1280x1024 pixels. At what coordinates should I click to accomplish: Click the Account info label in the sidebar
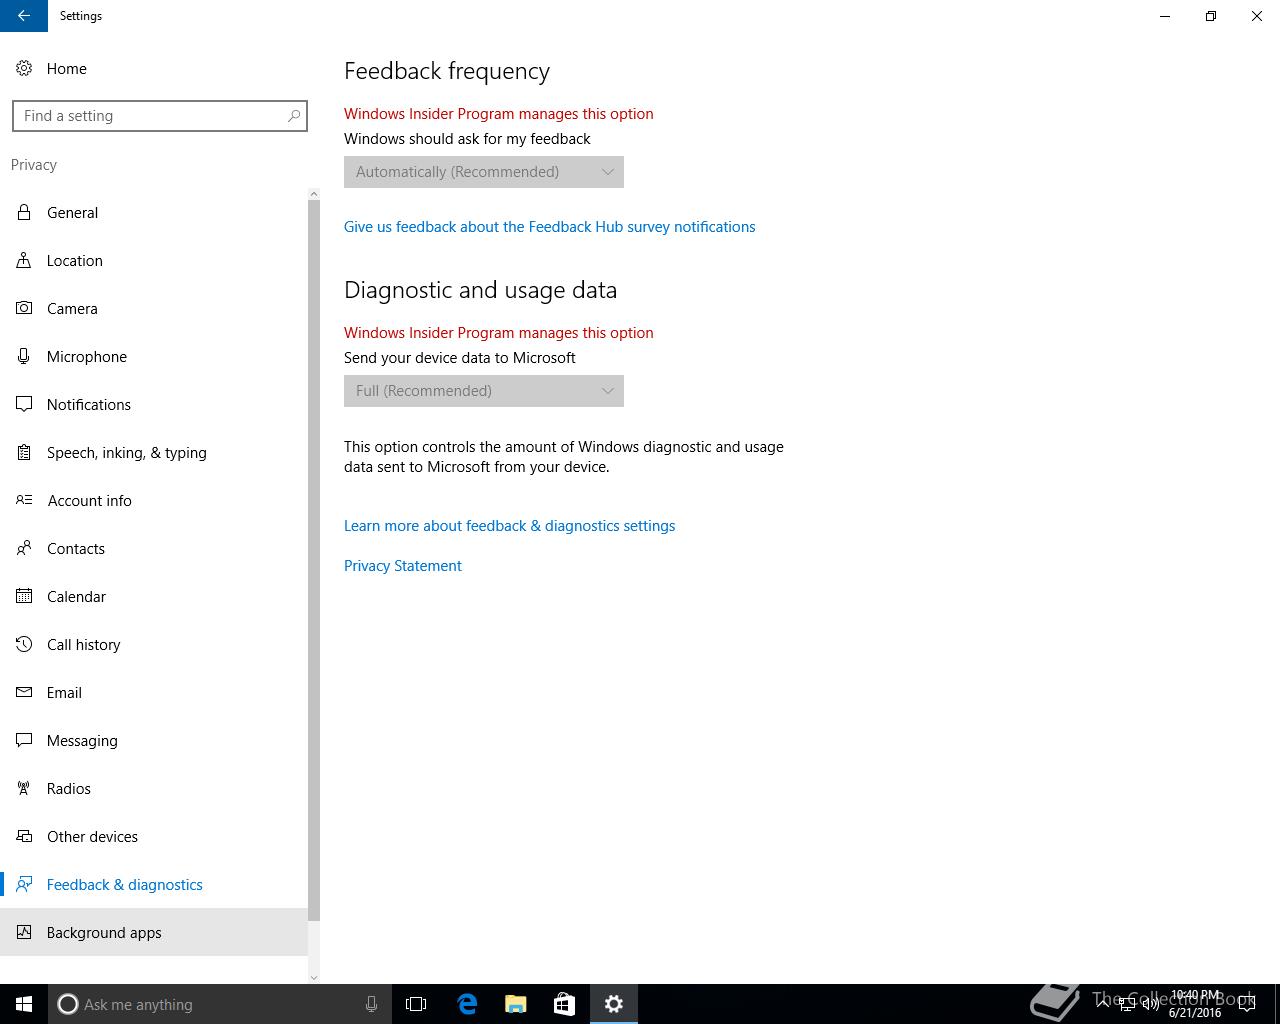[x=90, y=501]
